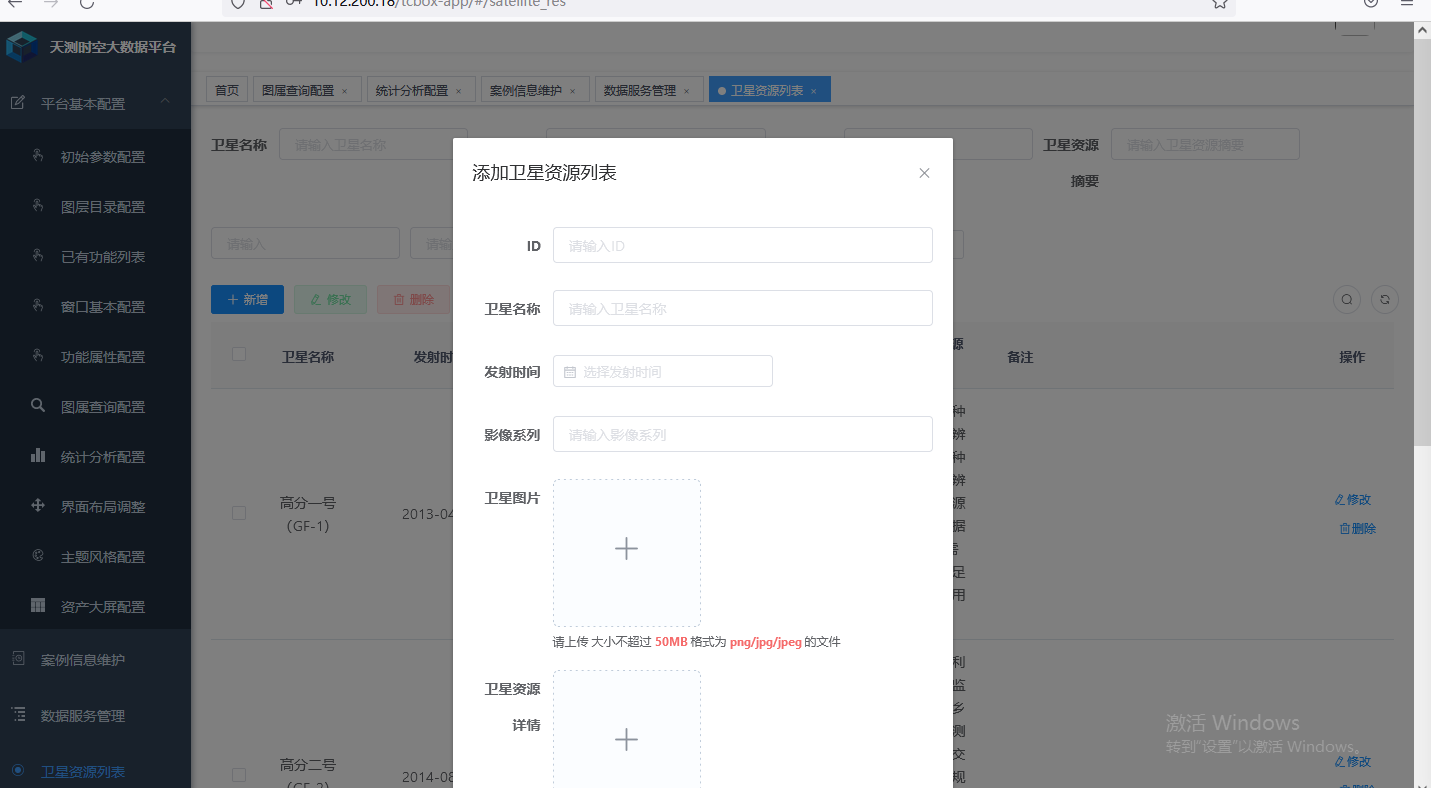Click the search magnifier icon above the table

[1346, 299]
